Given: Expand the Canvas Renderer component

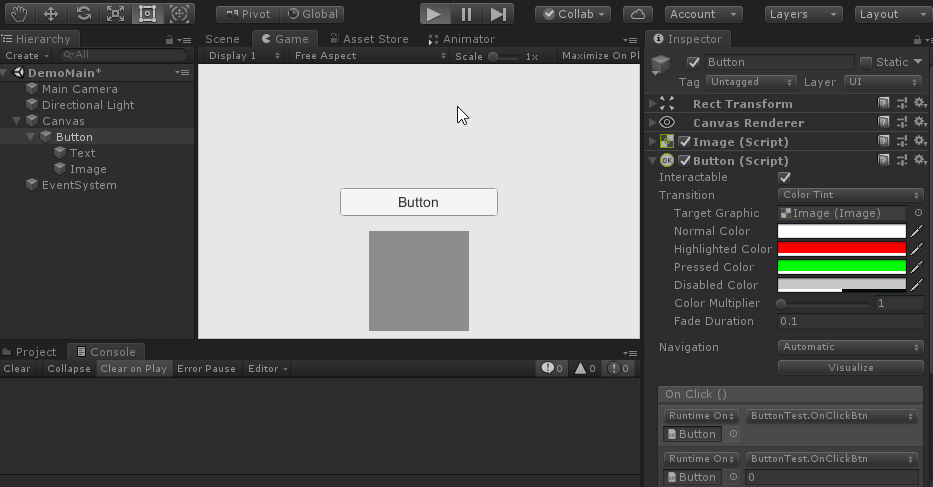Looking at the screenshot, I should [x=653, y=123].
